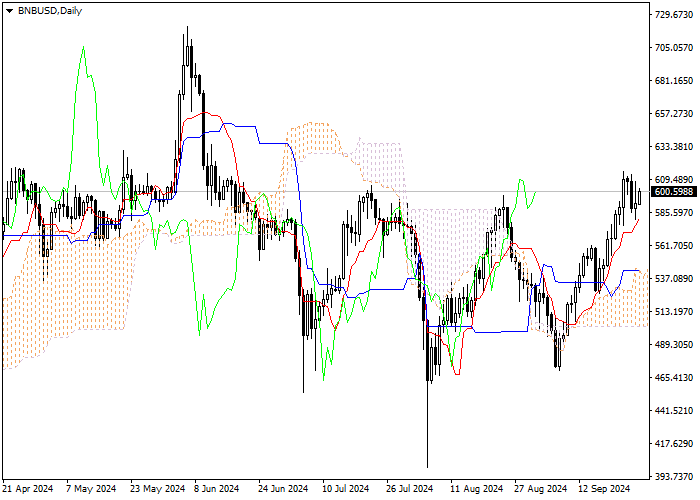Click the 393.7370 price axis label

(x=674, y=477)
